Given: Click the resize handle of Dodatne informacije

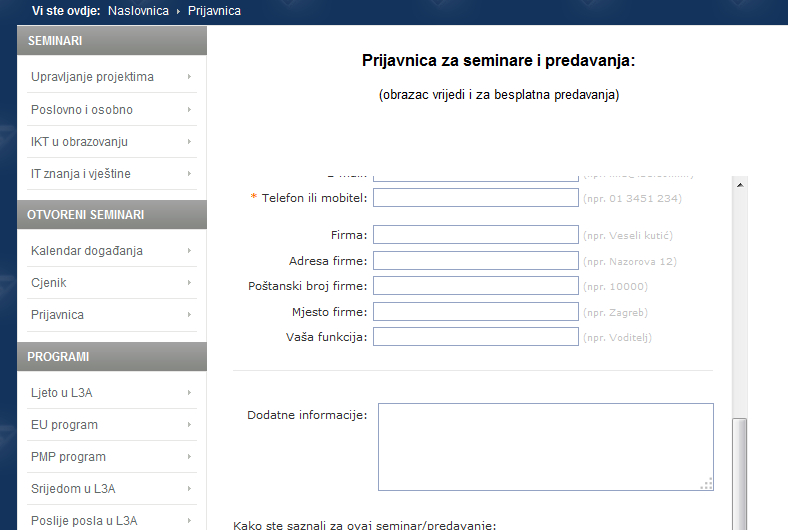Looking at the screenshot, I should 707,484.
